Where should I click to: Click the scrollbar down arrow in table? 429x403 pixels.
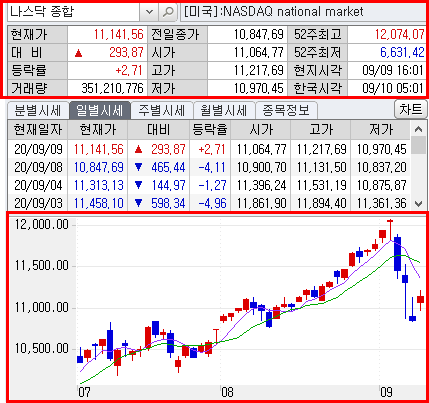[x=418, y=203]
